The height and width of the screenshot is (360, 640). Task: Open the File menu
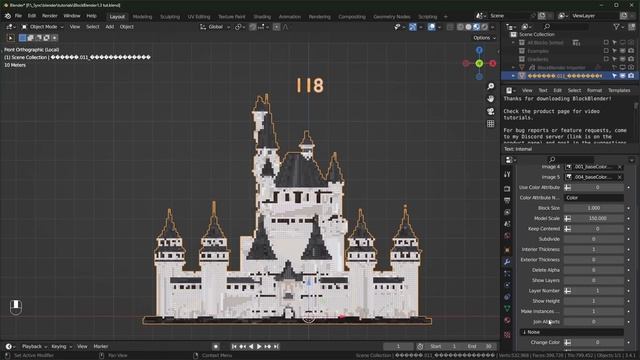(x=18, y=16)
